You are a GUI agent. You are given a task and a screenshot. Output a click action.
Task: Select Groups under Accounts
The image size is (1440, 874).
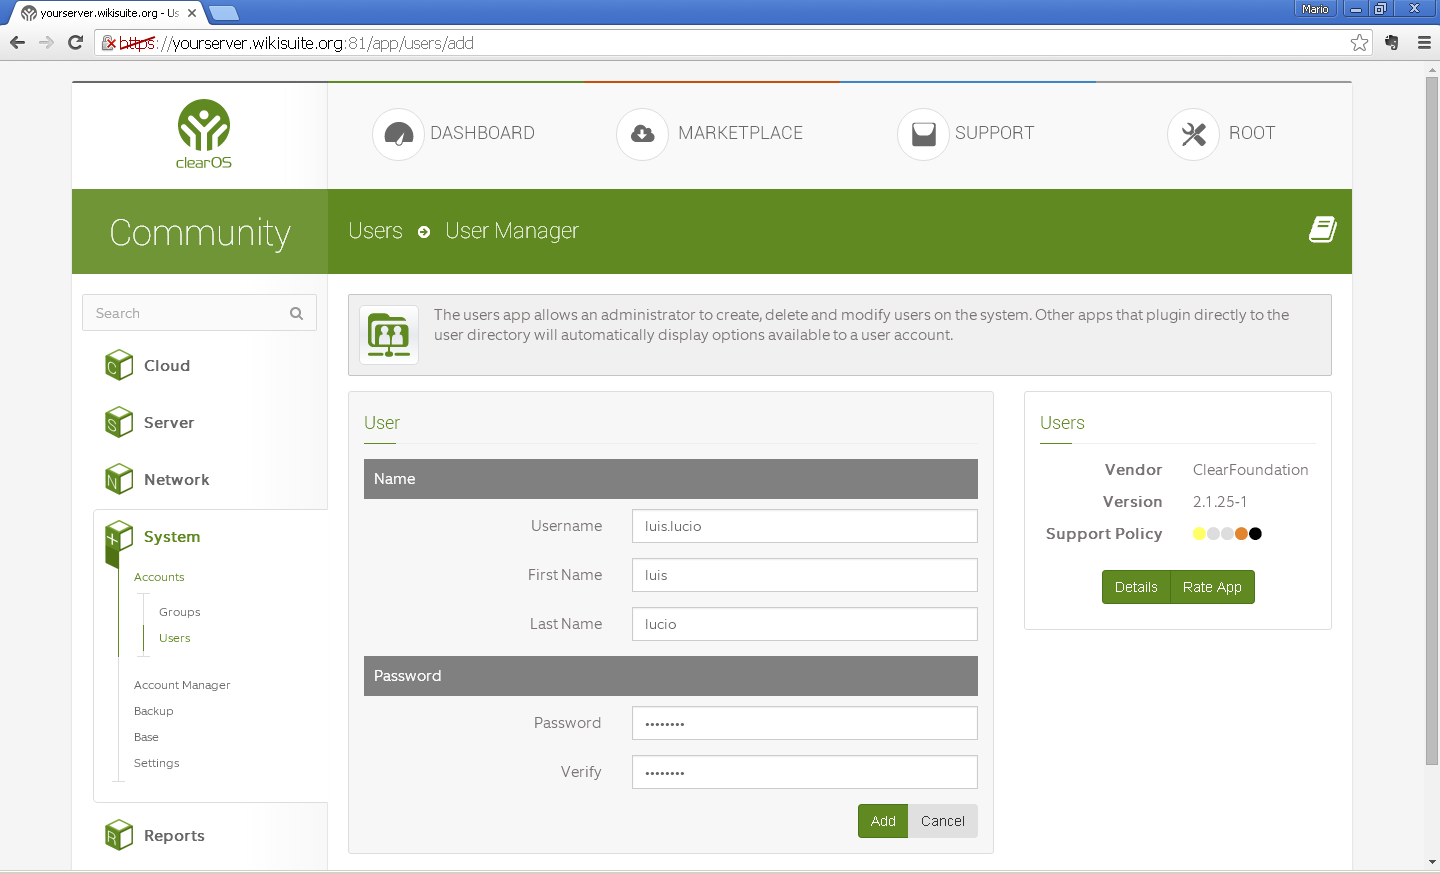click(180, 612)
